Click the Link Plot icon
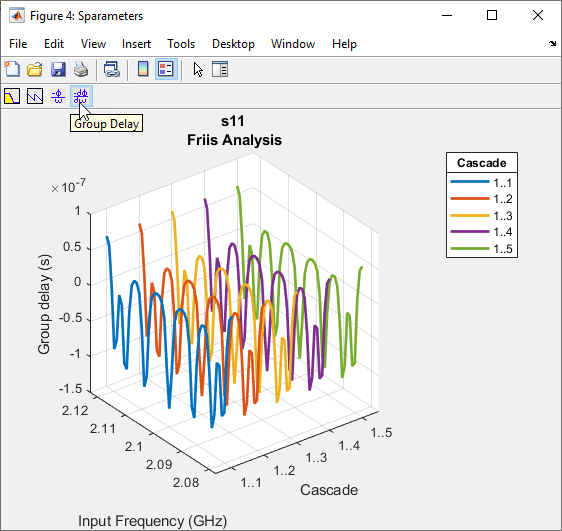This screenshot has height=531, width=562. coord(112,69)
